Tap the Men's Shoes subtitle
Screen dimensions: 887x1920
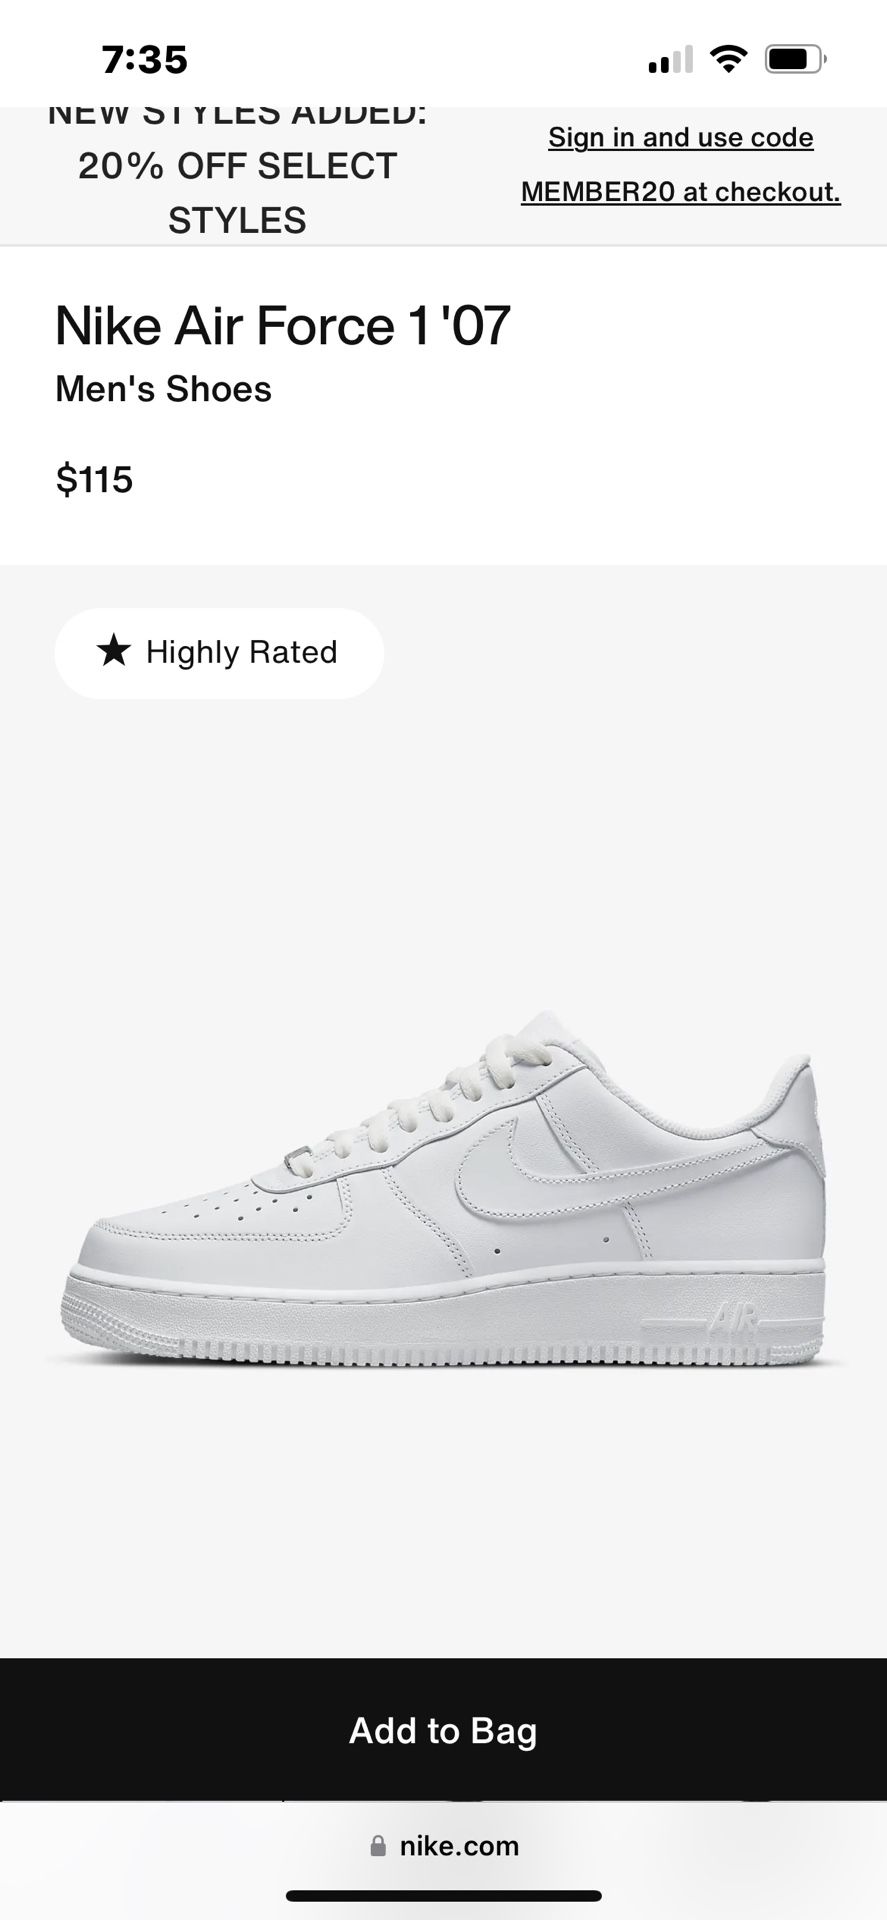[163, 389]
